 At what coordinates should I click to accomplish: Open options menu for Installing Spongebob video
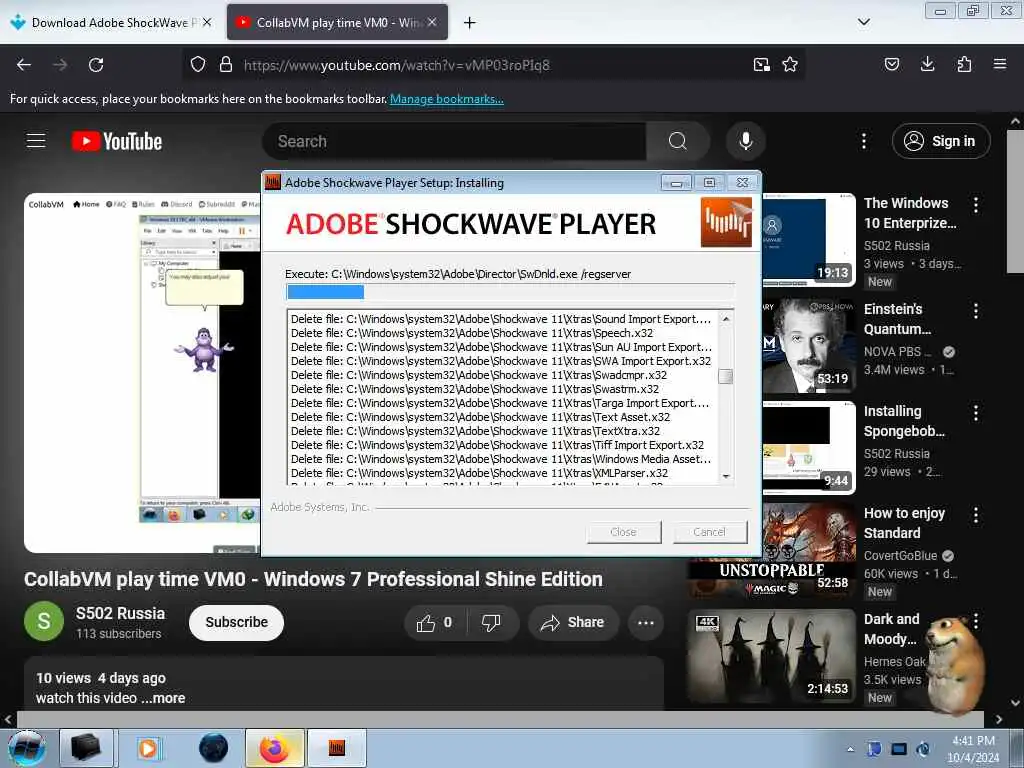tap(976, 413)
